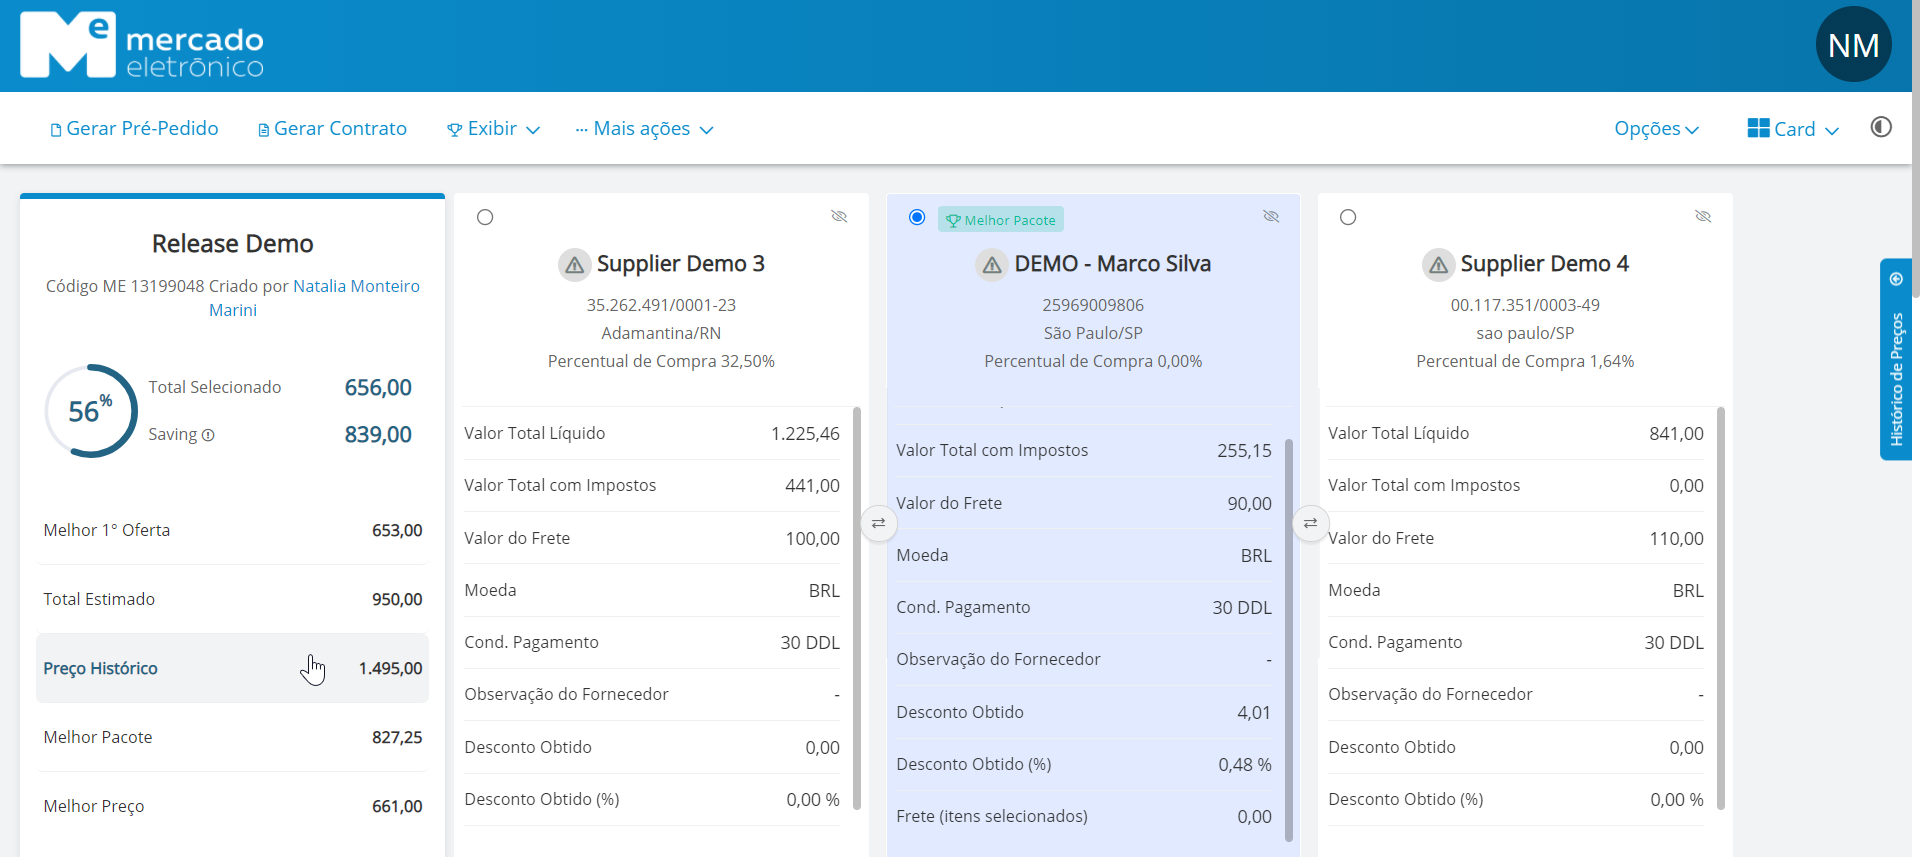Click Supplier Demo 4 Valor do Frete 110,00
This screenshot has width=1920, height=857.
point(1676,539)
